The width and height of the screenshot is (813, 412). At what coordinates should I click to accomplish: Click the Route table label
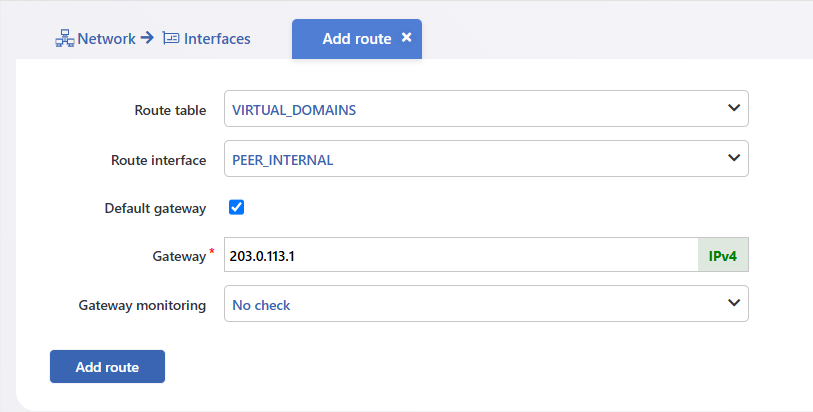click(x=170, y=110)
